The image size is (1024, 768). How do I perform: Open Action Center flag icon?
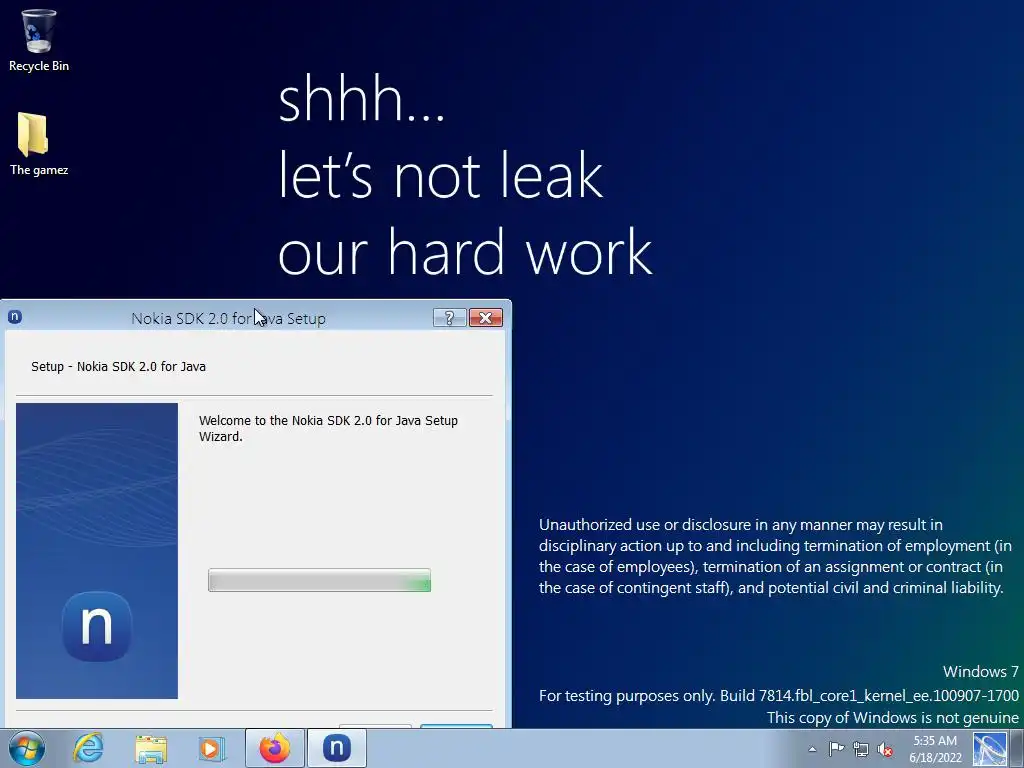coord(837,749)
